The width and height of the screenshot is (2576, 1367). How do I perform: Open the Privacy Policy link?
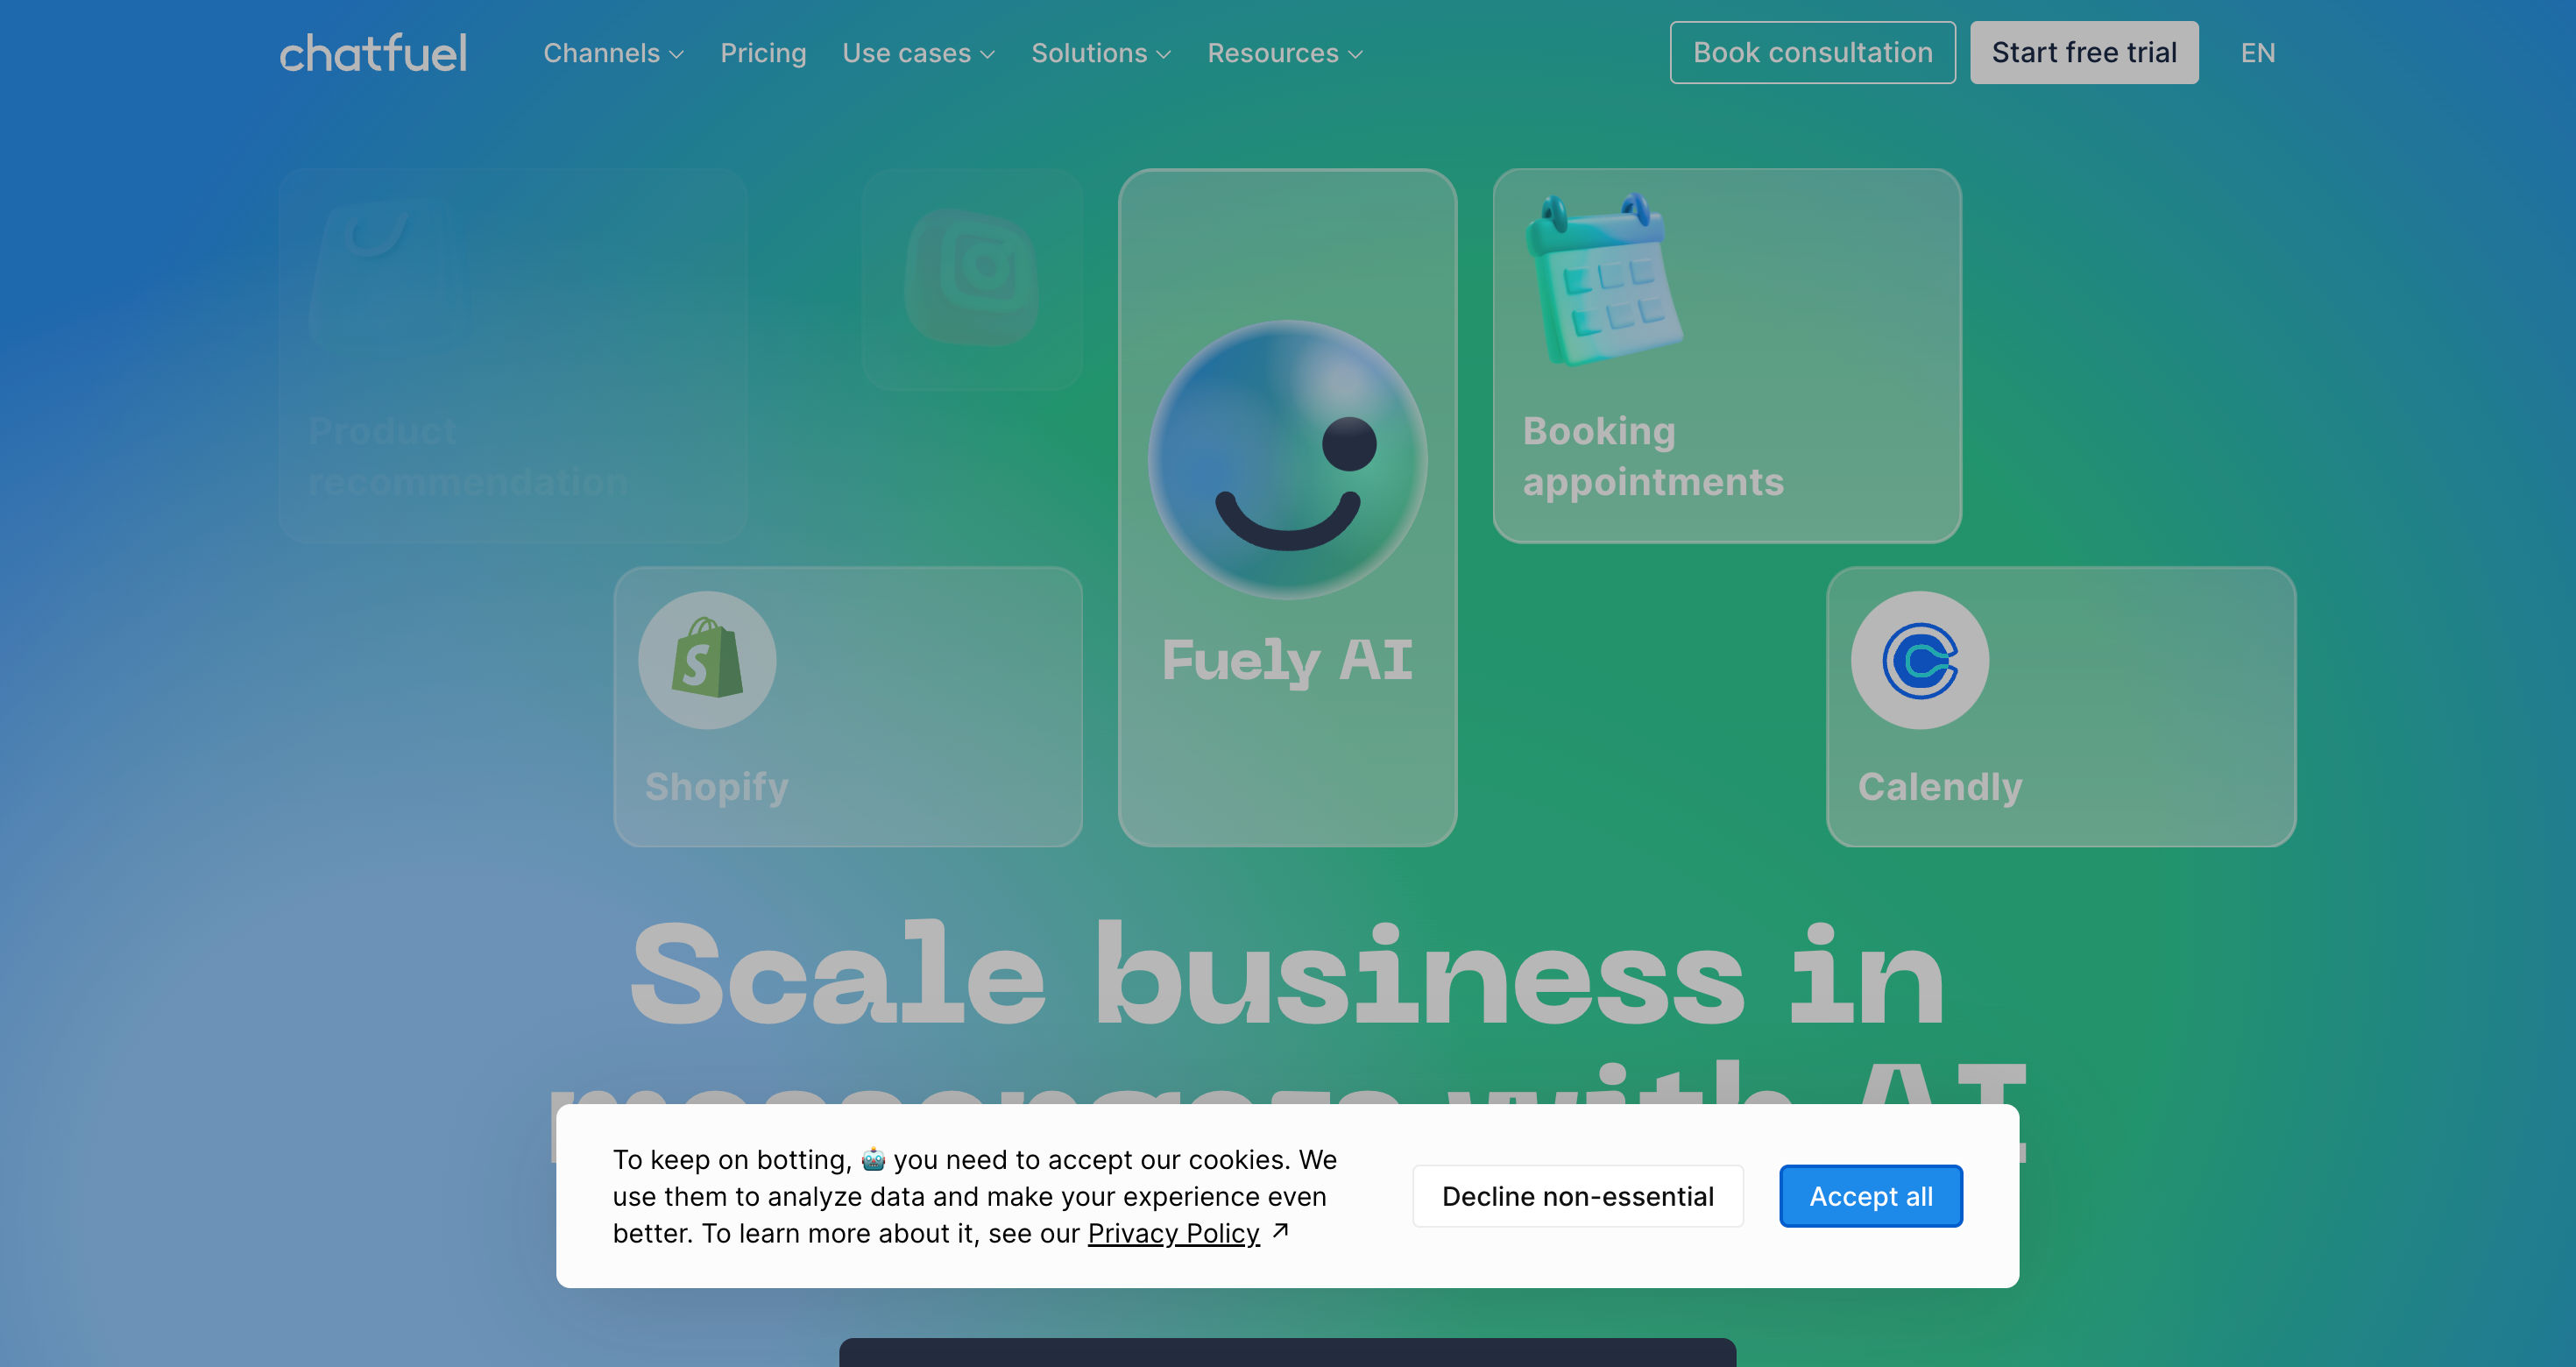[1173, 1233]
